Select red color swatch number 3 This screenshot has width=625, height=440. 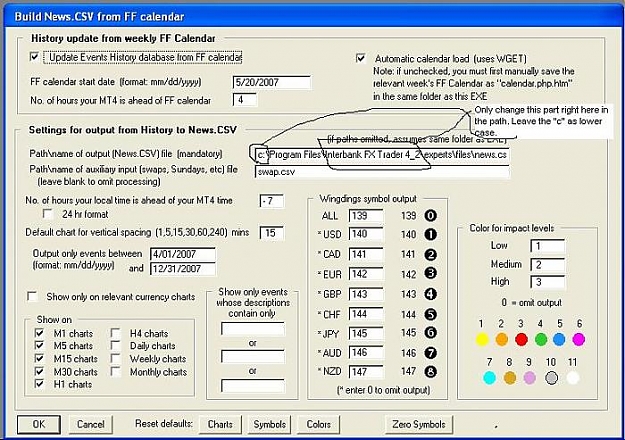click(521, 340)
